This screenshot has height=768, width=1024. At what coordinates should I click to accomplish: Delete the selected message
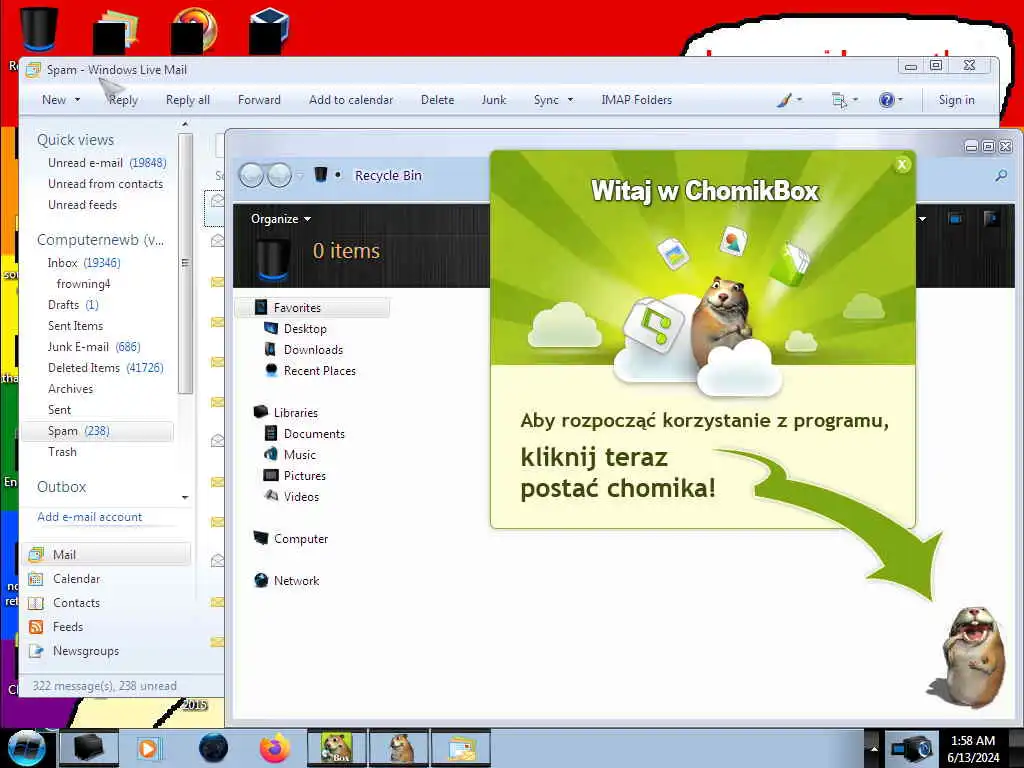coord(437,100)
